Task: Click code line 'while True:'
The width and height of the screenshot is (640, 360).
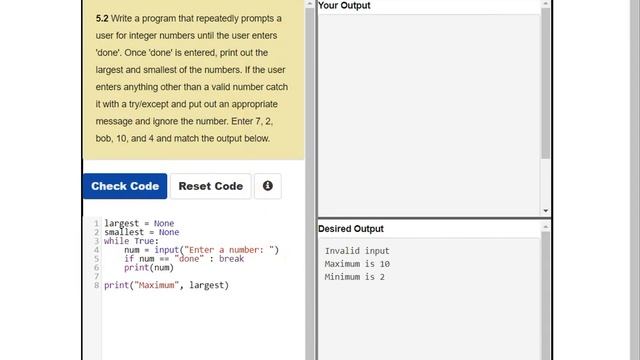Action: click(x=131, y=241)
